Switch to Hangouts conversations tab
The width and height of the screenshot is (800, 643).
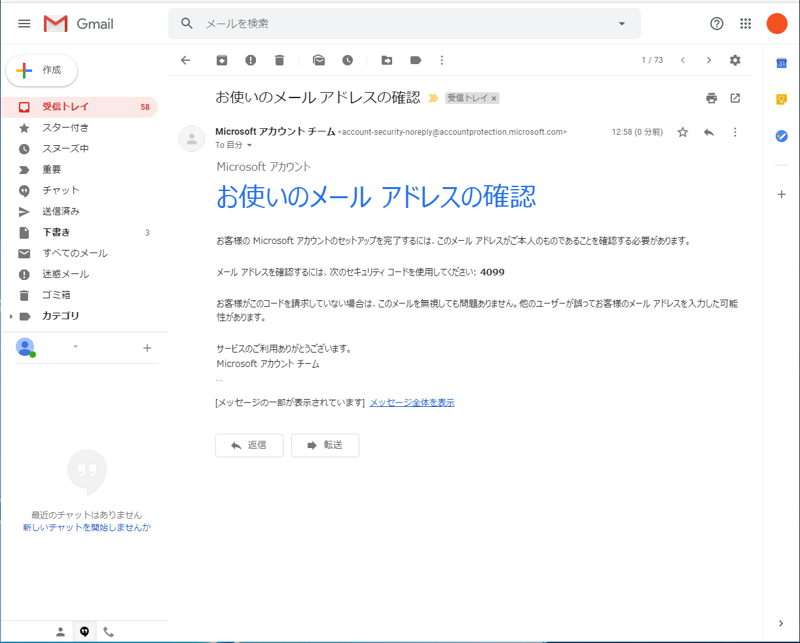[84, 632]
